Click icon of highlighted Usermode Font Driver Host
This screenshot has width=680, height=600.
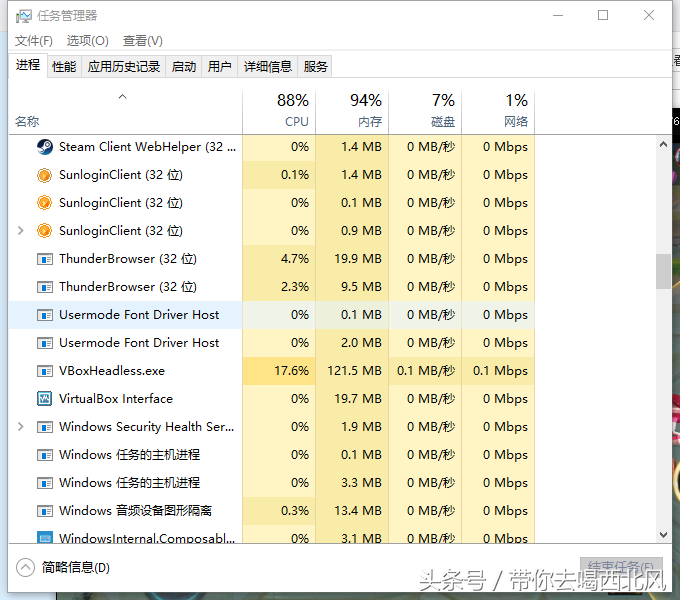pyautogui.click(x=45, y=315)
